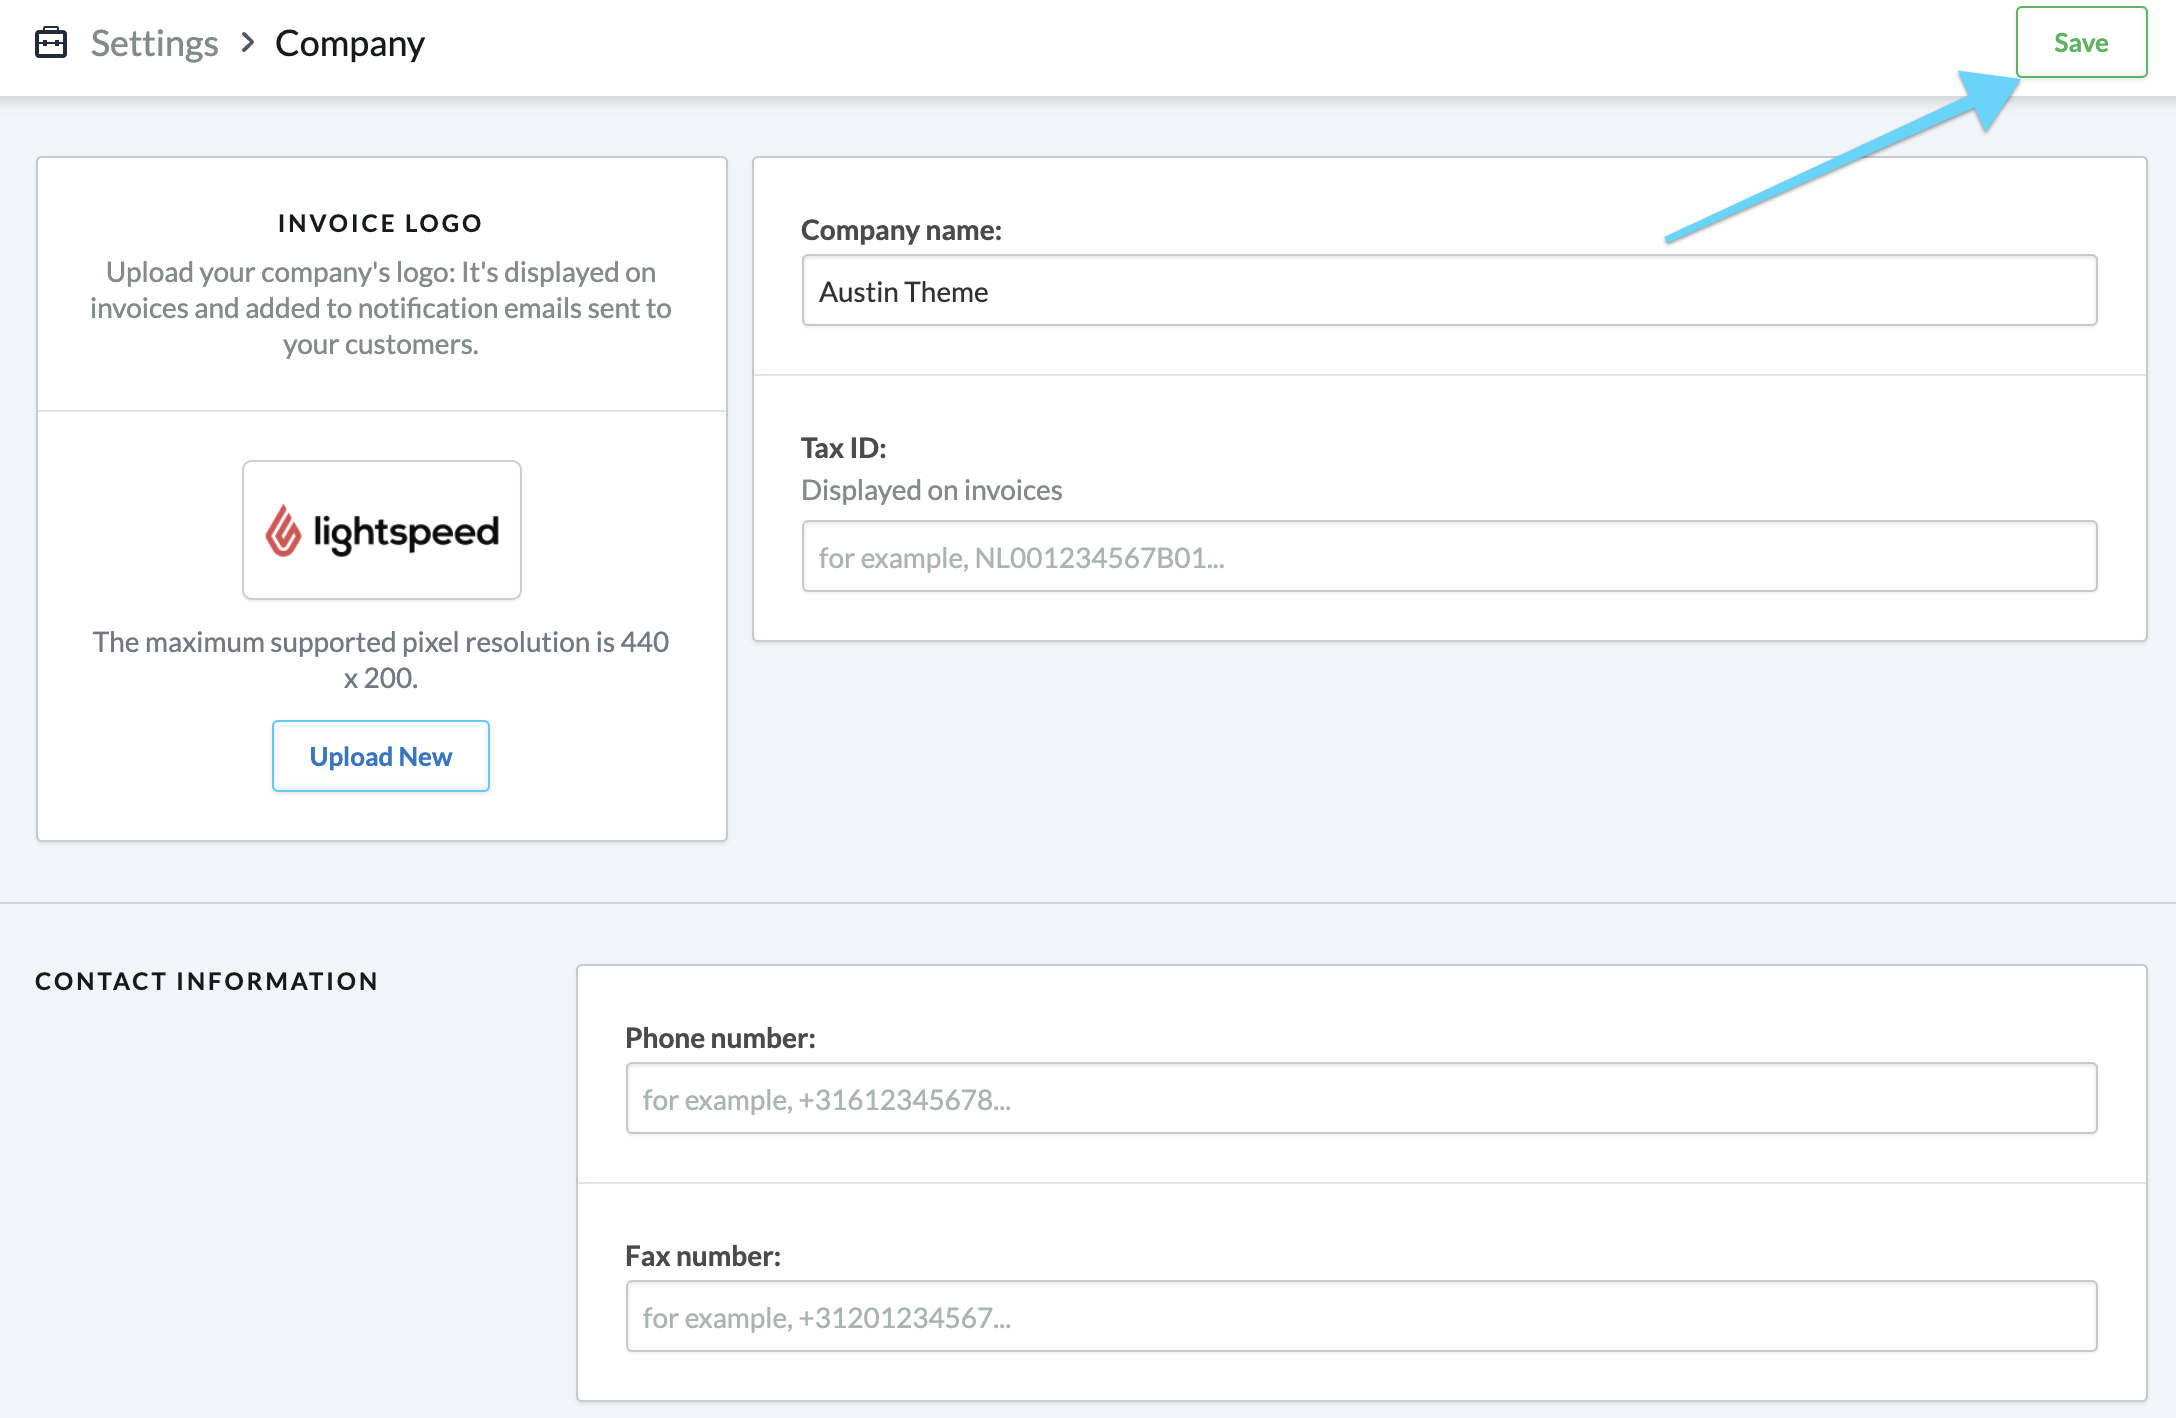Click the breadcrumb chevron arrow

(x=248, y=43)
